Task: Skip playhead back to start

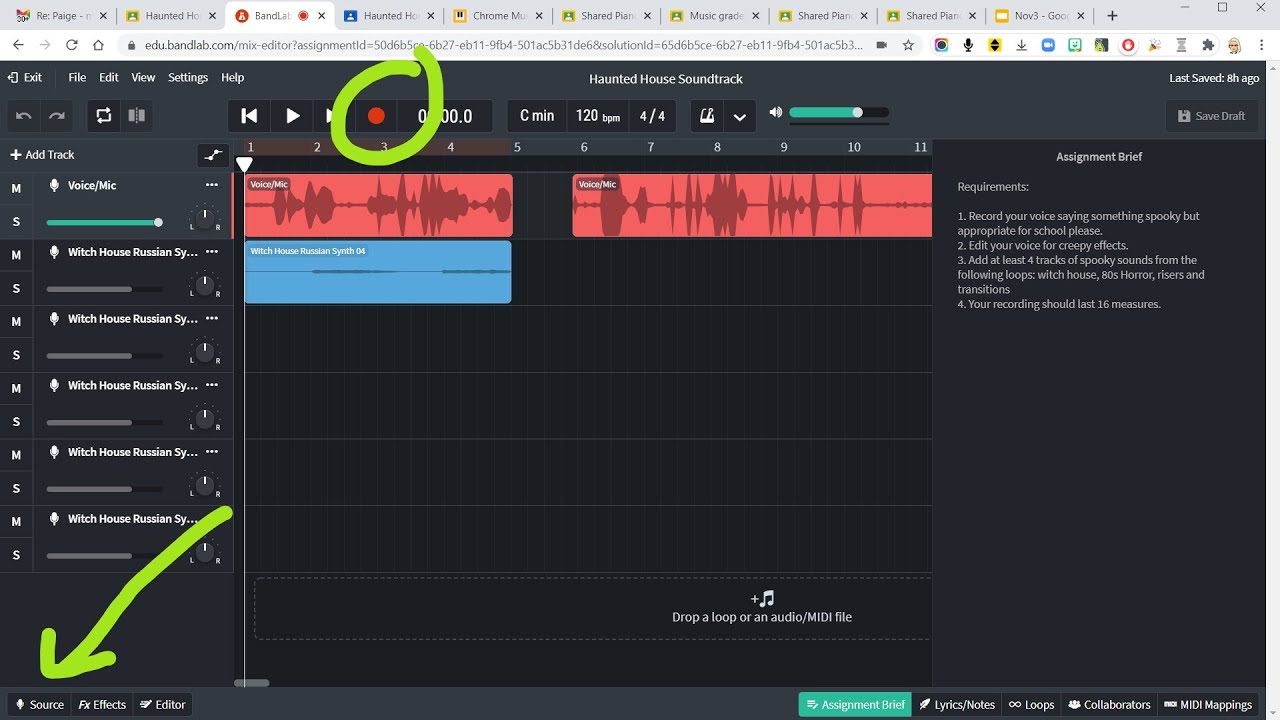Action: coord(249,116)
